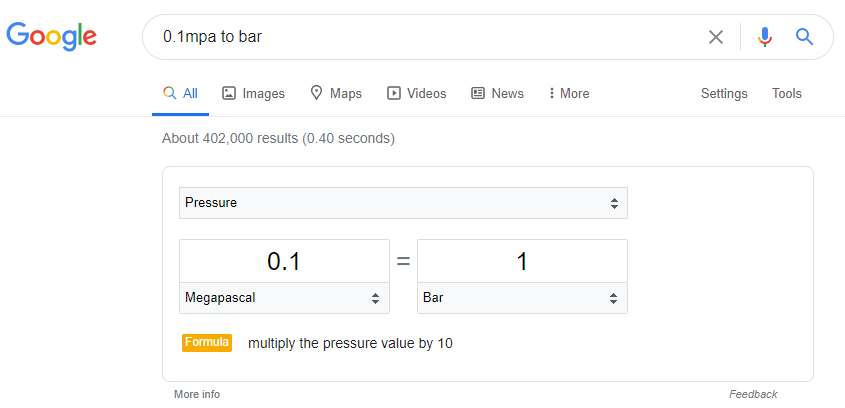Open the search Tools options
Screen dimensions: 845x408
pyautogui.click(x=787, y=93)
